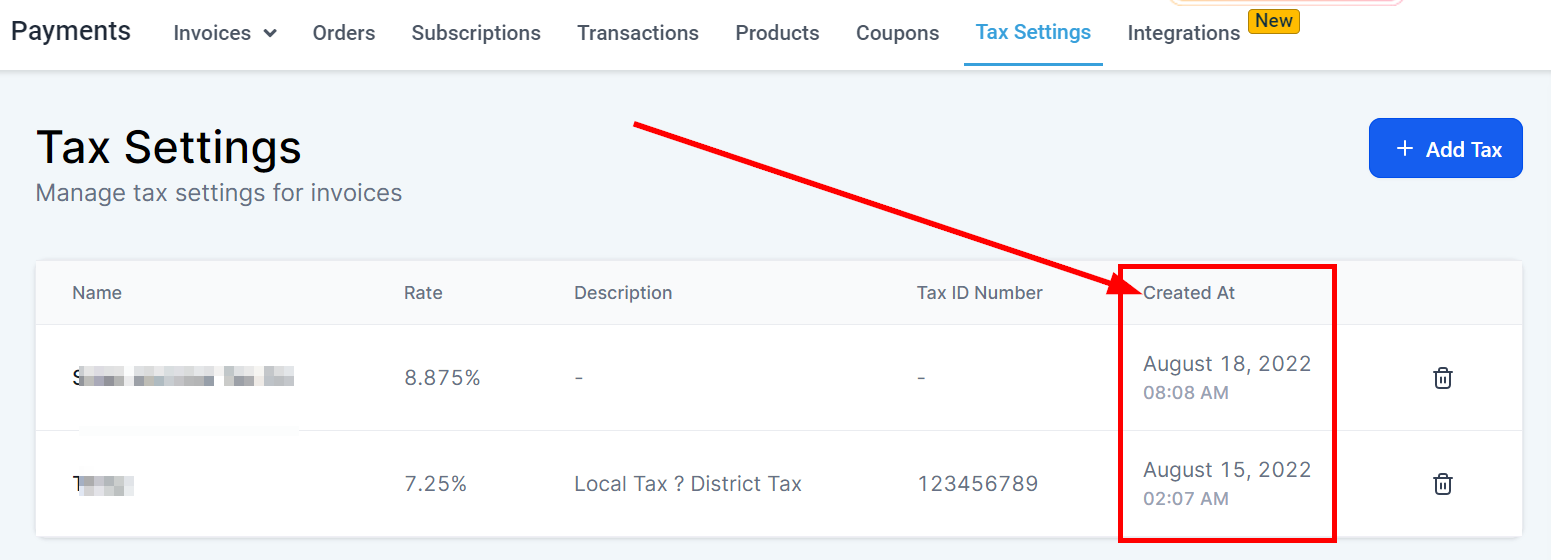Delete the 8.875% tax entry
Screen dimensions: 1551x560
click(x=1442, y=378)
